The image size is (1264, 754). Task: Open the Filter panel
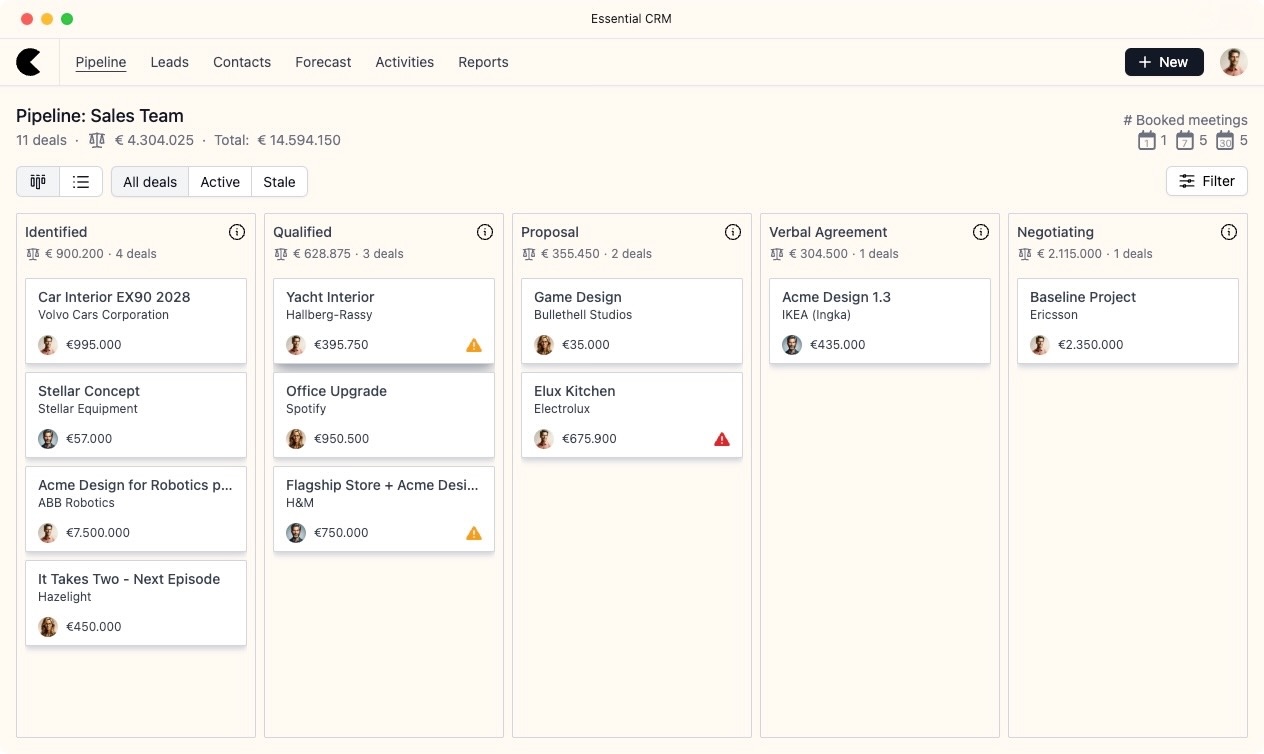[1207, 181]
